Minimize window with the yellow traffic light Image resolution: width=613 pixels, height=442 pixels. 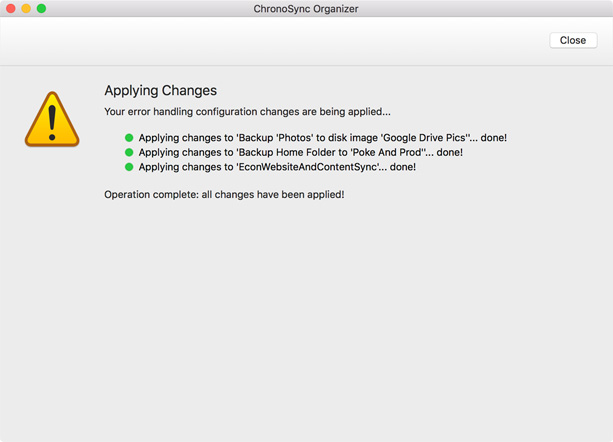tap(26, 8)
